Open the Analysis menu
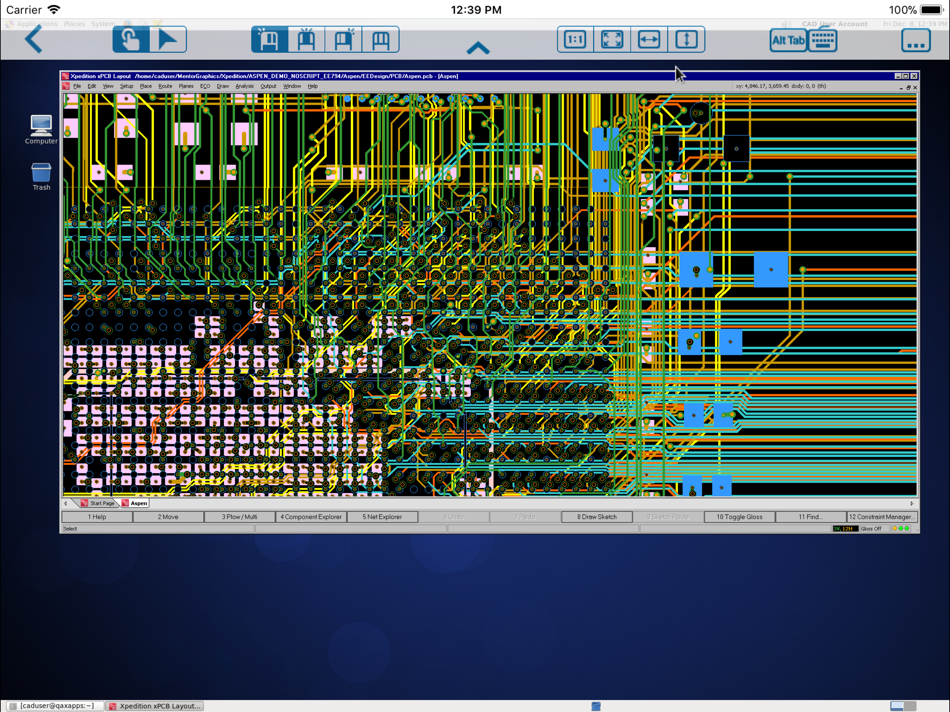 [x=245, y=86]
